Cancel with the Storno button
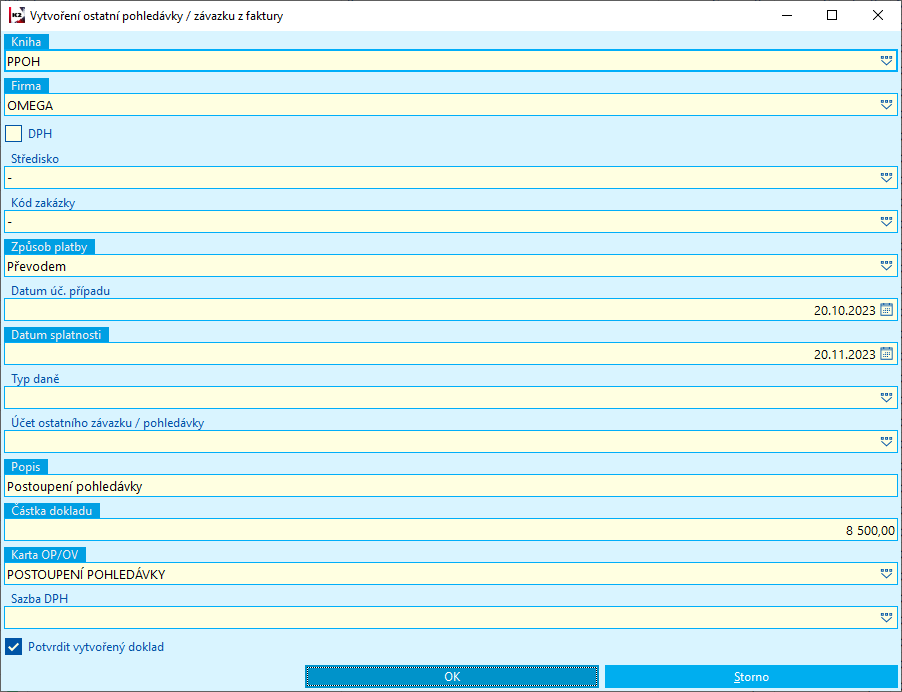 click(x=751, y=676)
